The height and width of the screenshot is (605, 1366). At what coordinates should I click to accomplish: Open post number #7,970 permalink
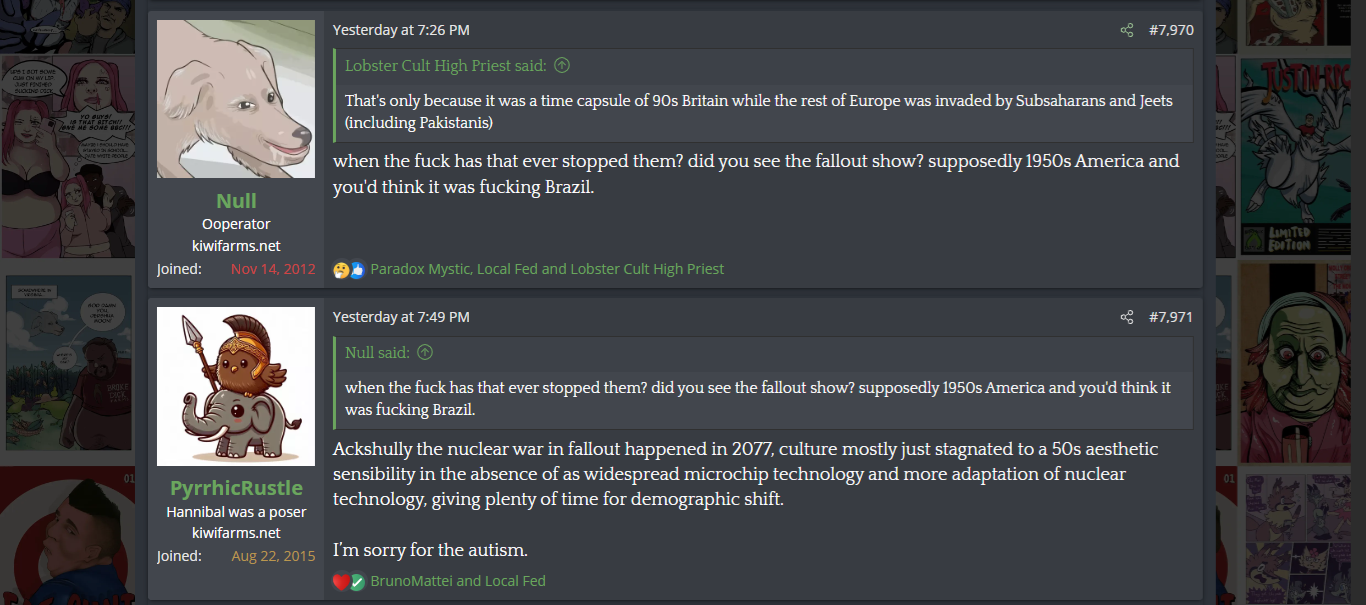click(1171, 30)
